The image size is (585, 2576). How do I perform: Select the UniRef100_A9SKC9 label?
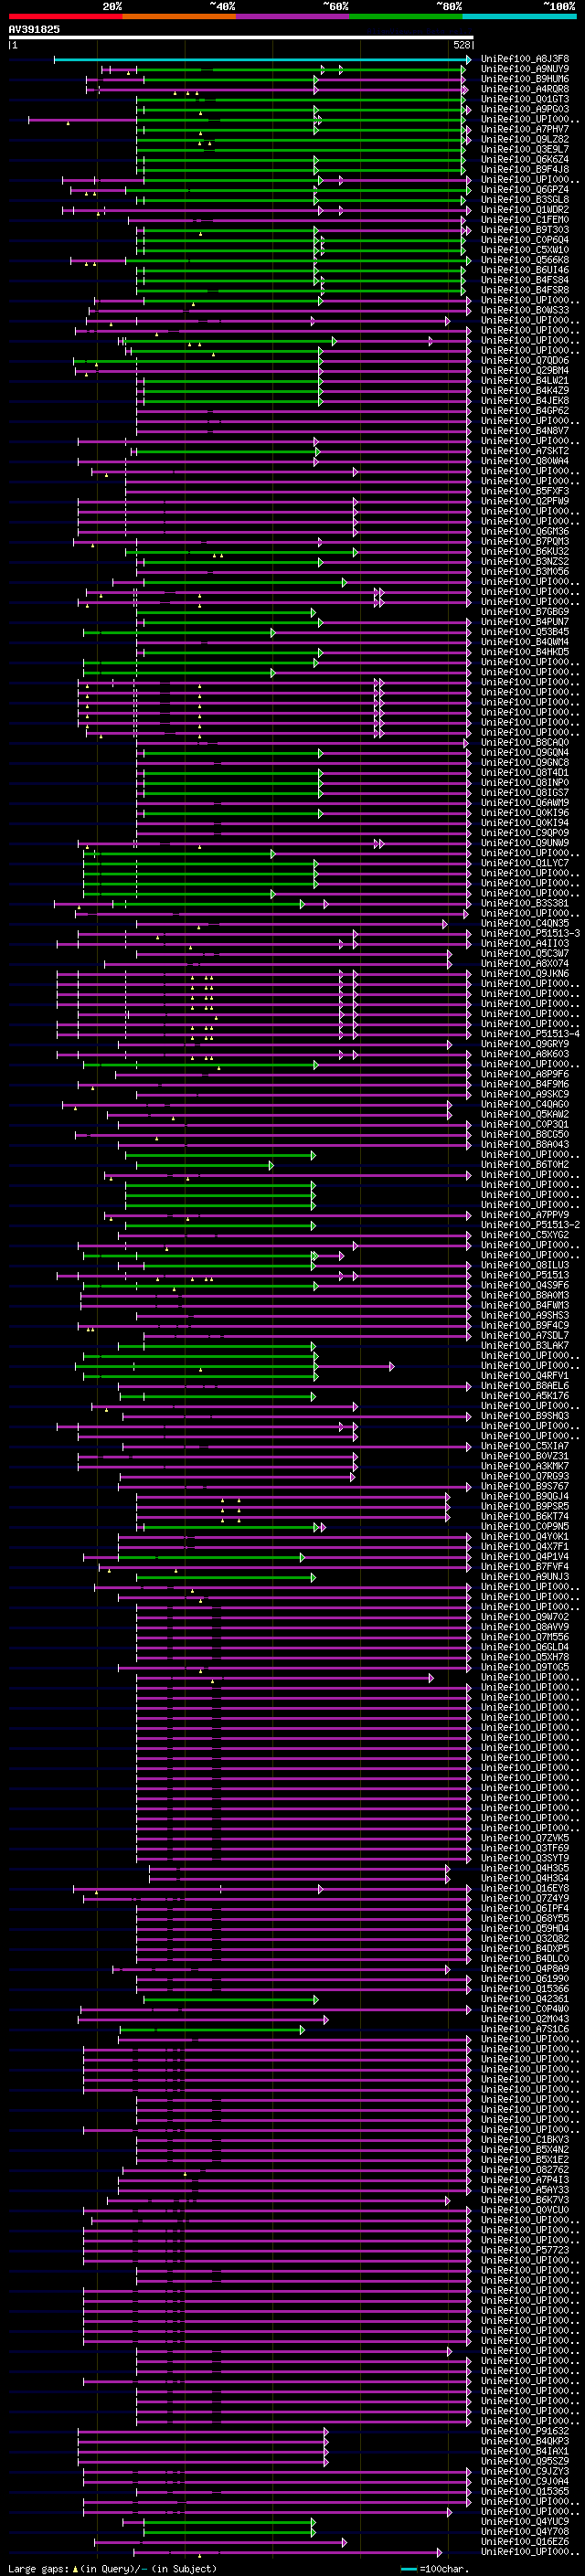[525, 1094]
